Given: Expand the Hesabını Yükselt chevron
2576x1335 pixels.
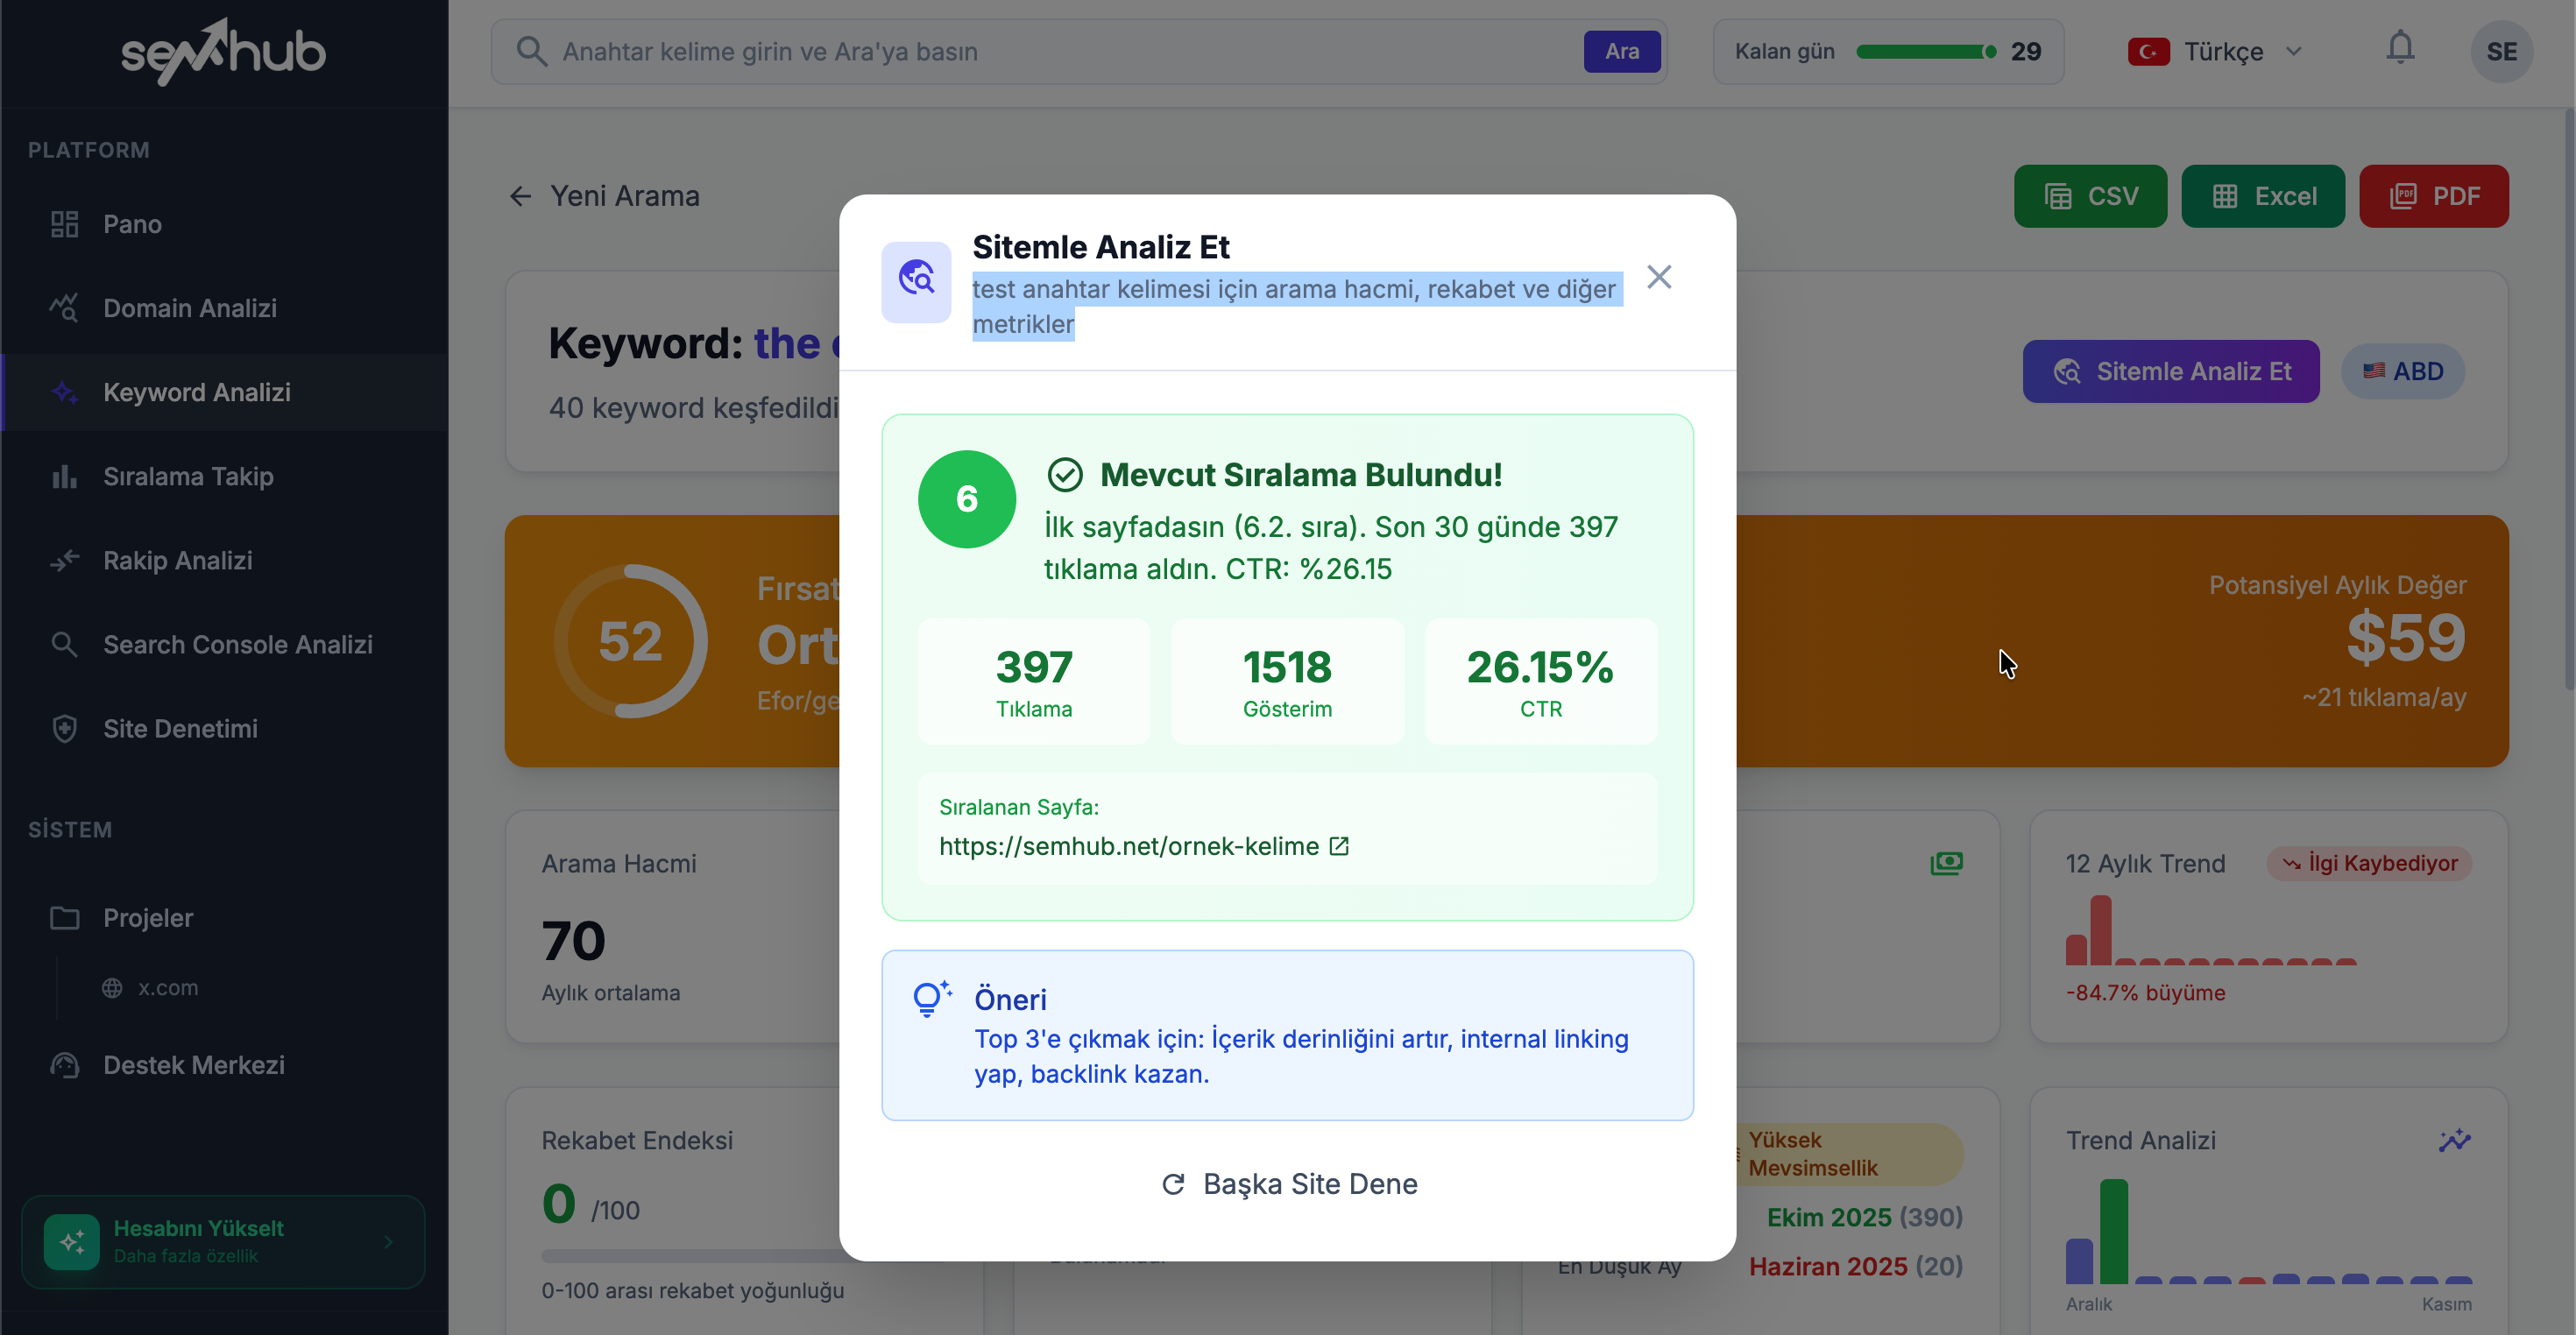Looking at the screenshot, I should 389,1241.
